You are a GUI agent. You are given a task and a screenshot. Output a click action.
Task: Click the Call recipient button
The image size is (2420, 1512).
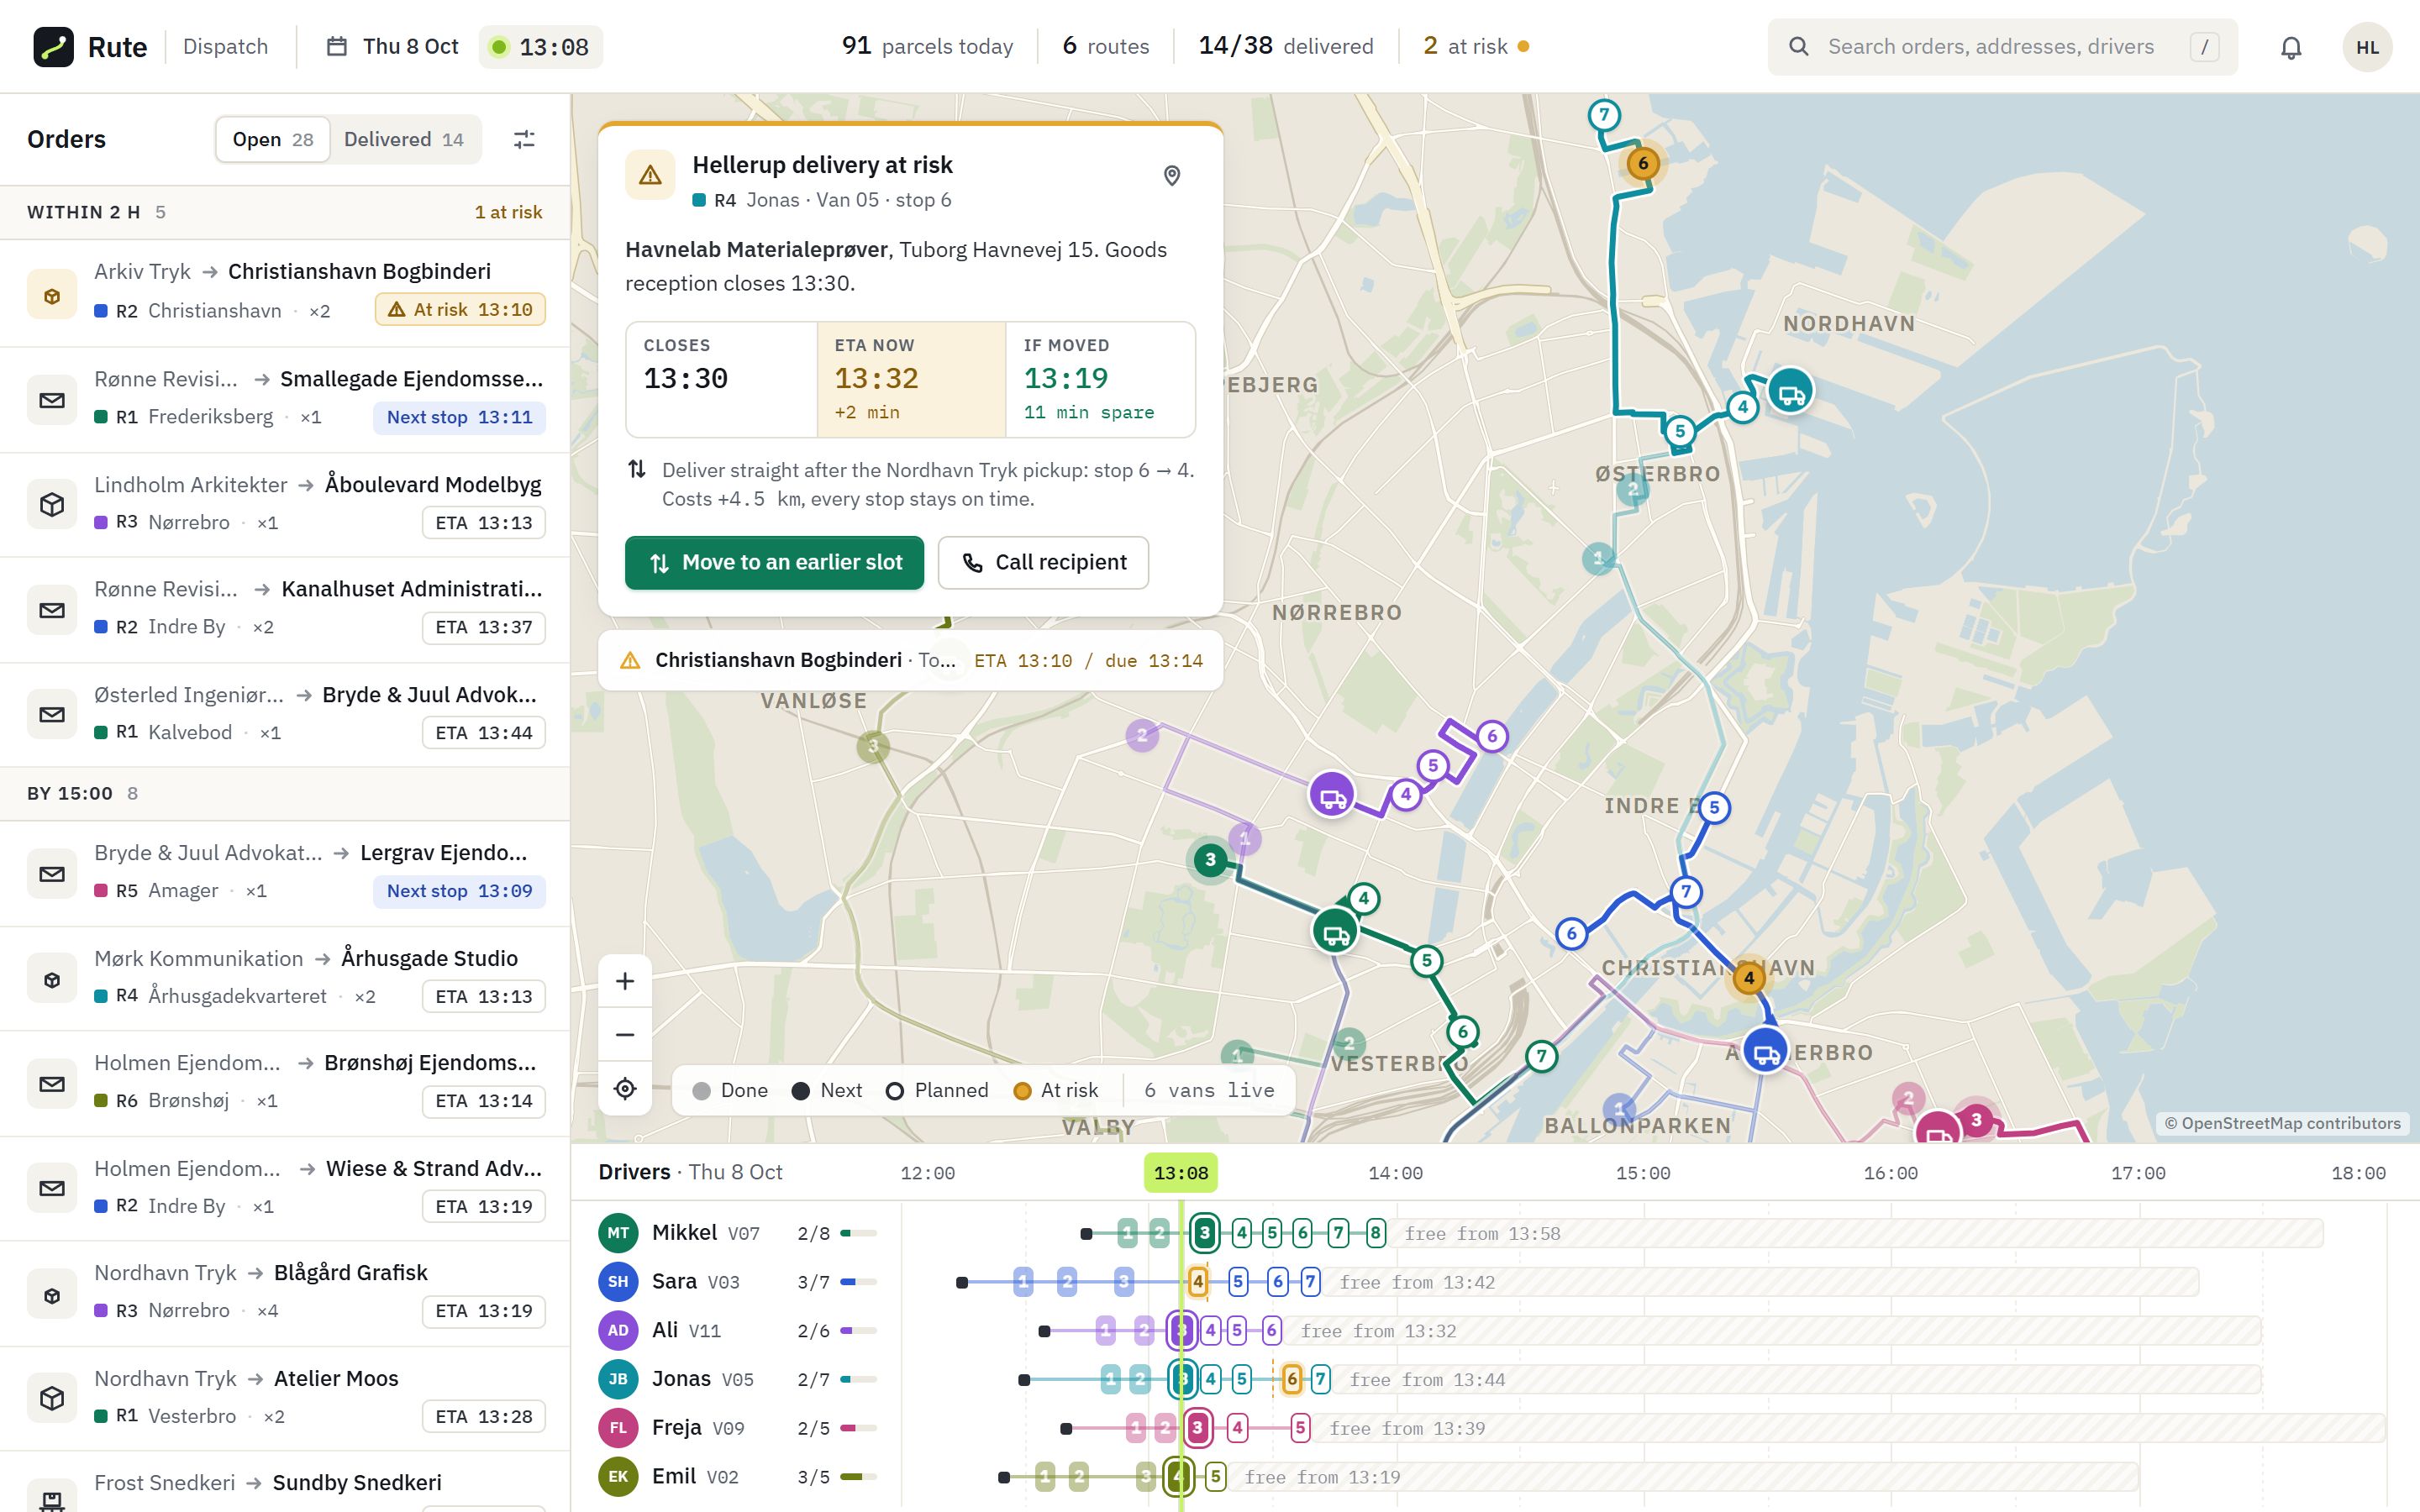1043,563
